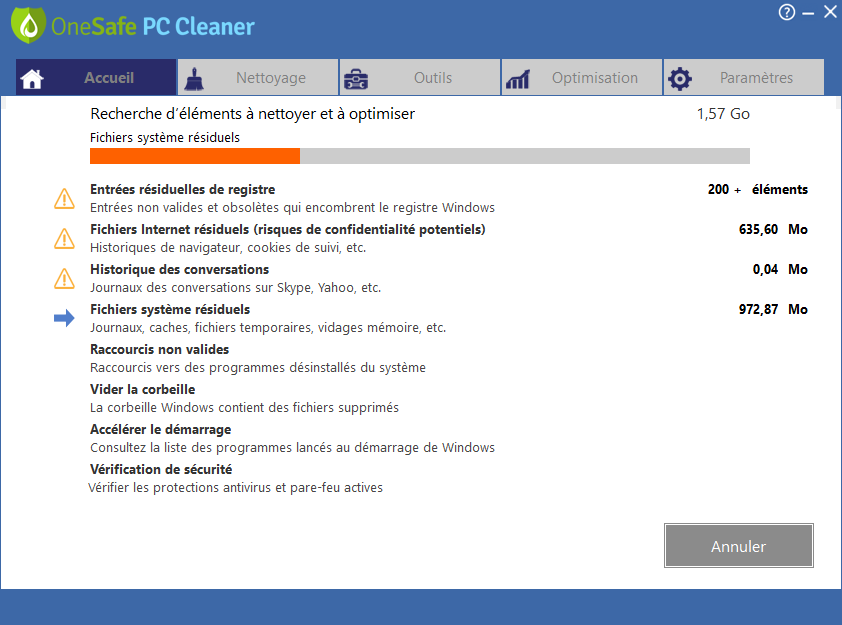Click the toolbox icon on Outils tab

coord(355,79)
